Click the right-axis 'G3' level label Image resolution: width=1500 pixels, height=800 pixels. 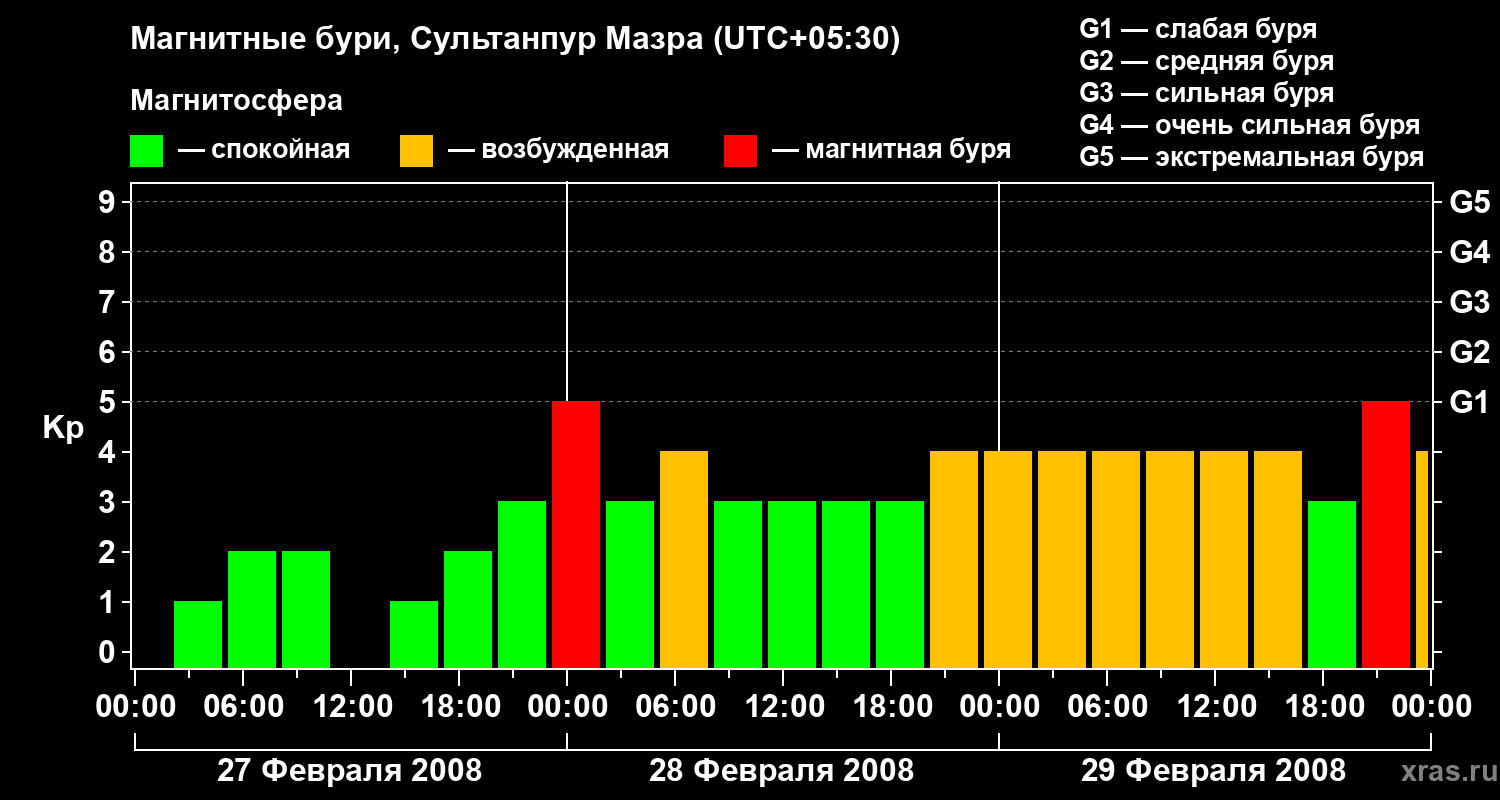coord(1469,302)
